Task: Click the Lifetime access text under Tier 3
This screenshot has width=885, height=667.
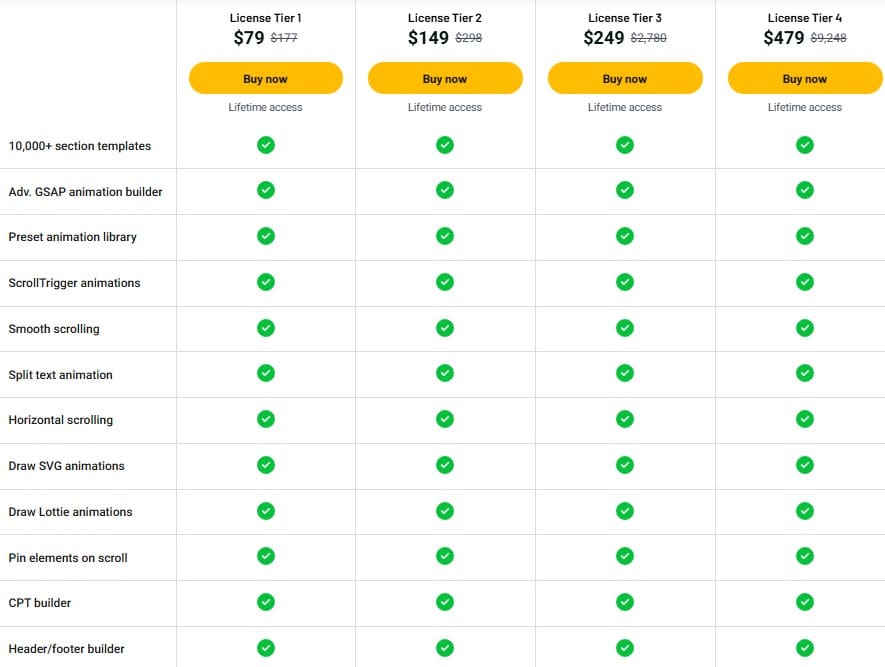Action: click(x=625, y=106)
